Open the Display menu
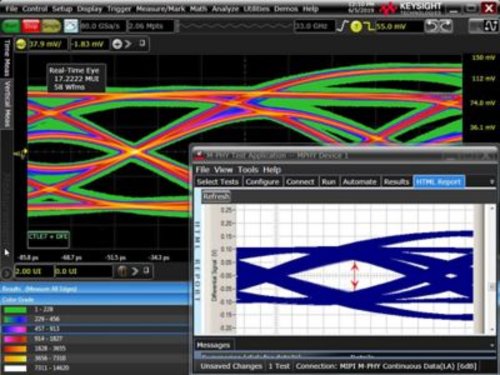The height and width of the screenshot is (375, 500). [89, 9]
